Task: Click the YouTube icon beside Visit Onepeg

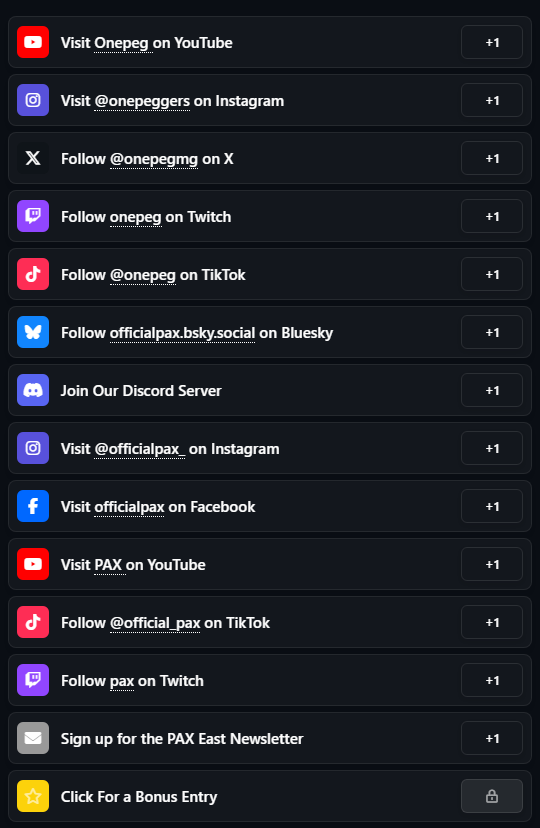Action: click(33, 42)
